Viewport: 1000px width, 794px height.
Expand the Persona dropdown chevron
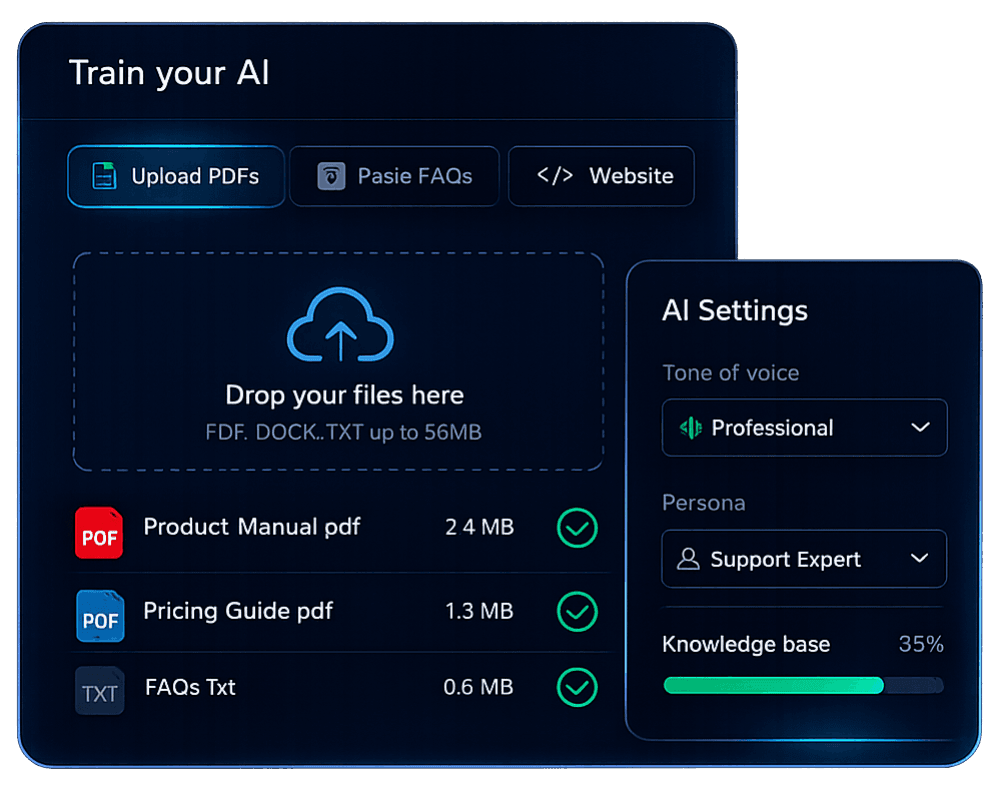point(920,558)
